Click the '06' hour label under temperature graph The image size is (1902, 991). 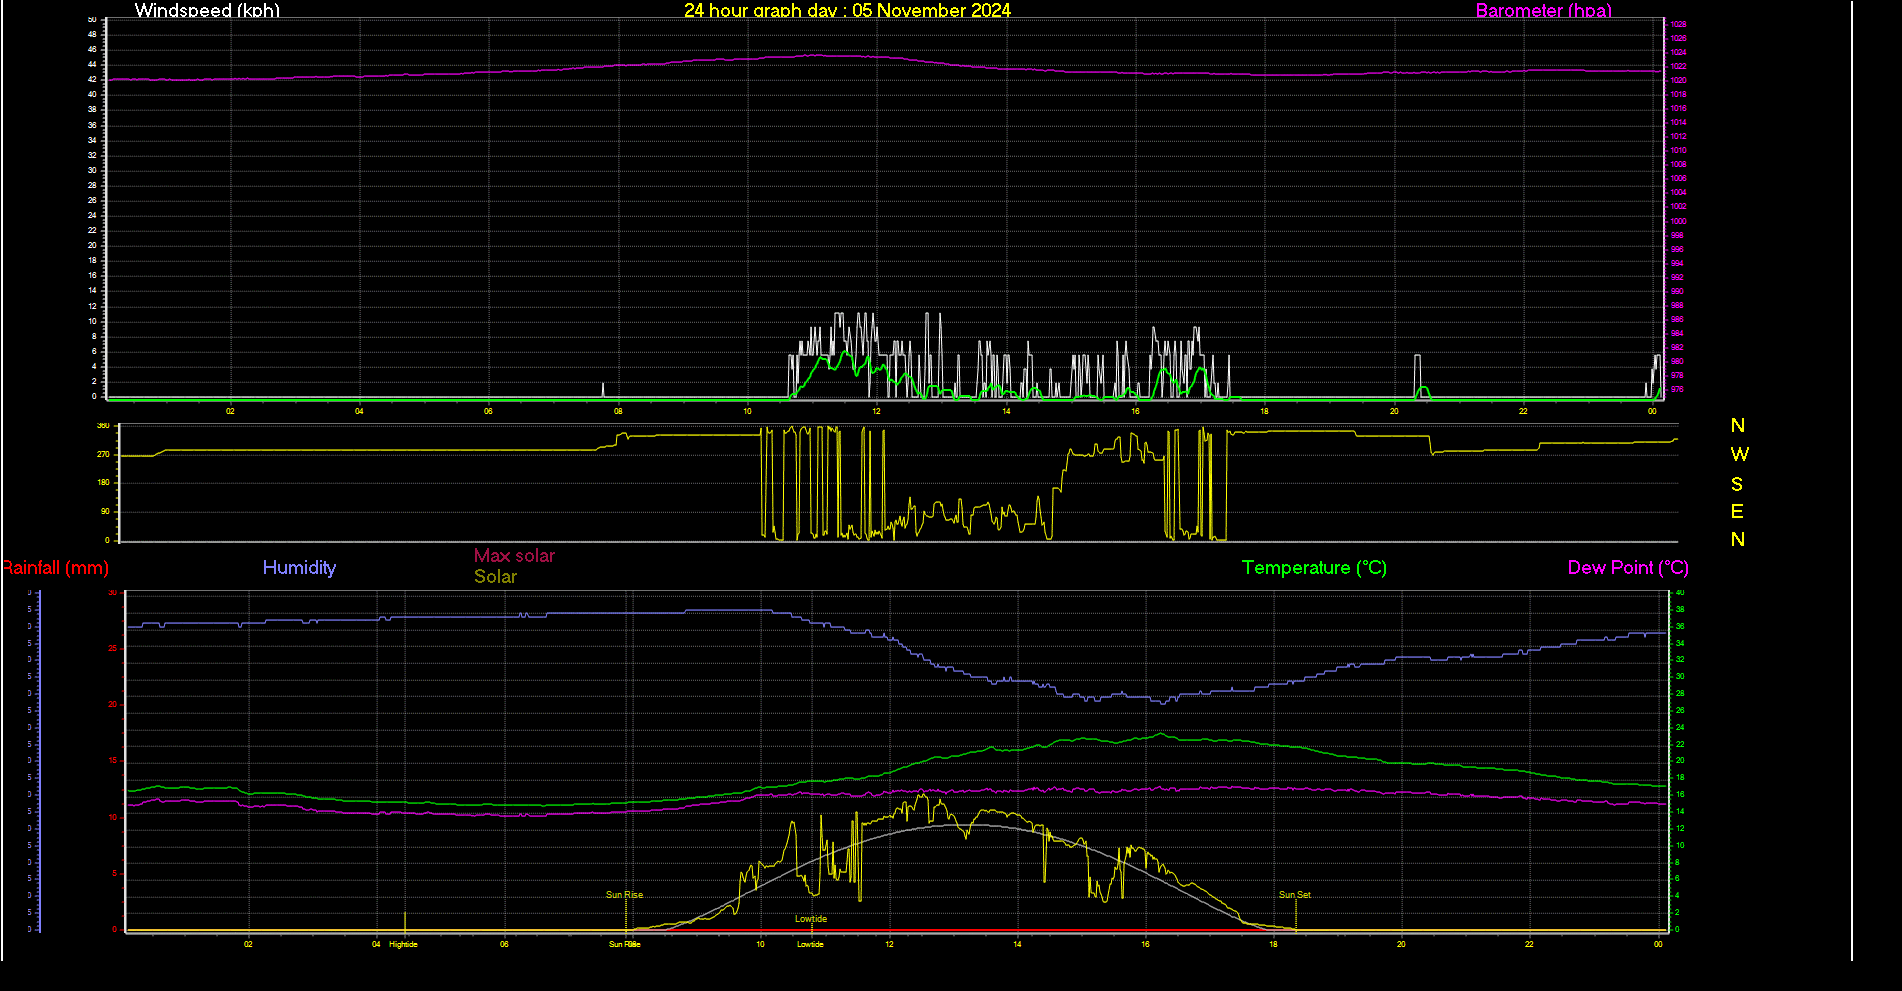point(504,944)
